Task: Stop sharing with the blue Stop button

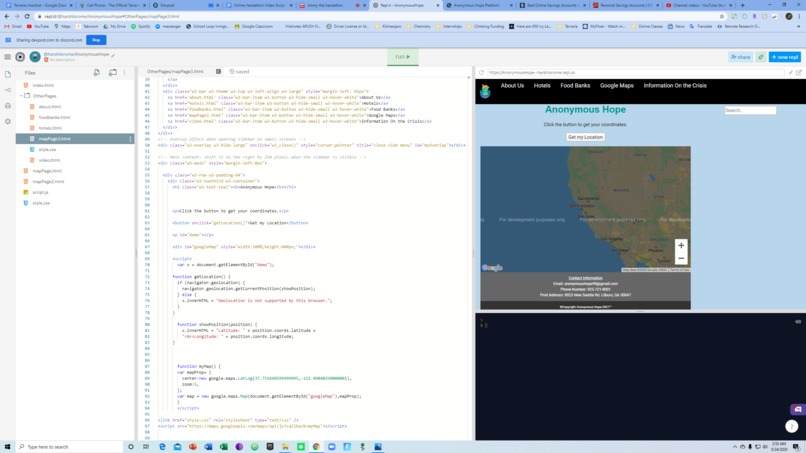Action: pos(96,40)
